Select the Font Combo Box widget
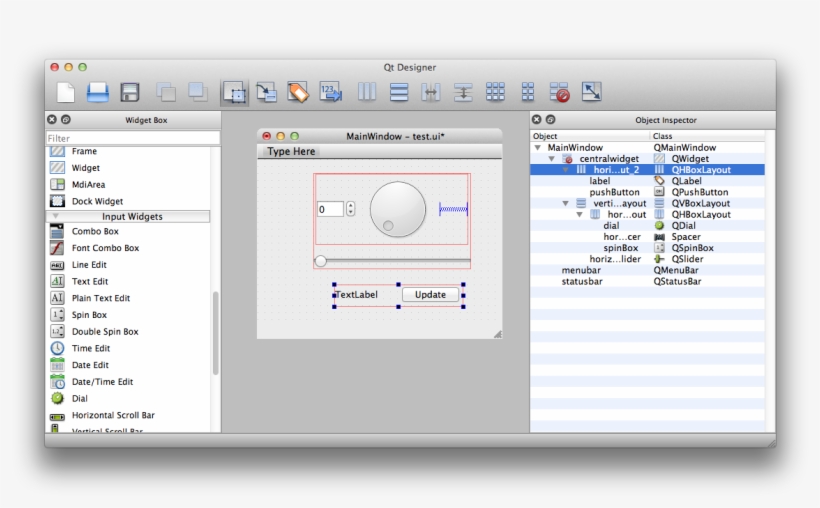 click(105, 248)
